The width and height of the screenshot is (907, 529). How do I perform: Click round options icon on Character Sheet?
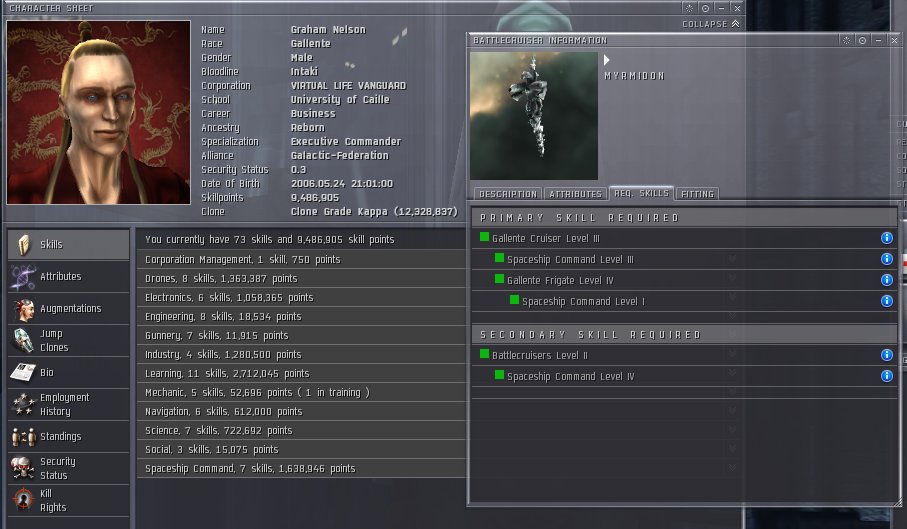[705, 8]
